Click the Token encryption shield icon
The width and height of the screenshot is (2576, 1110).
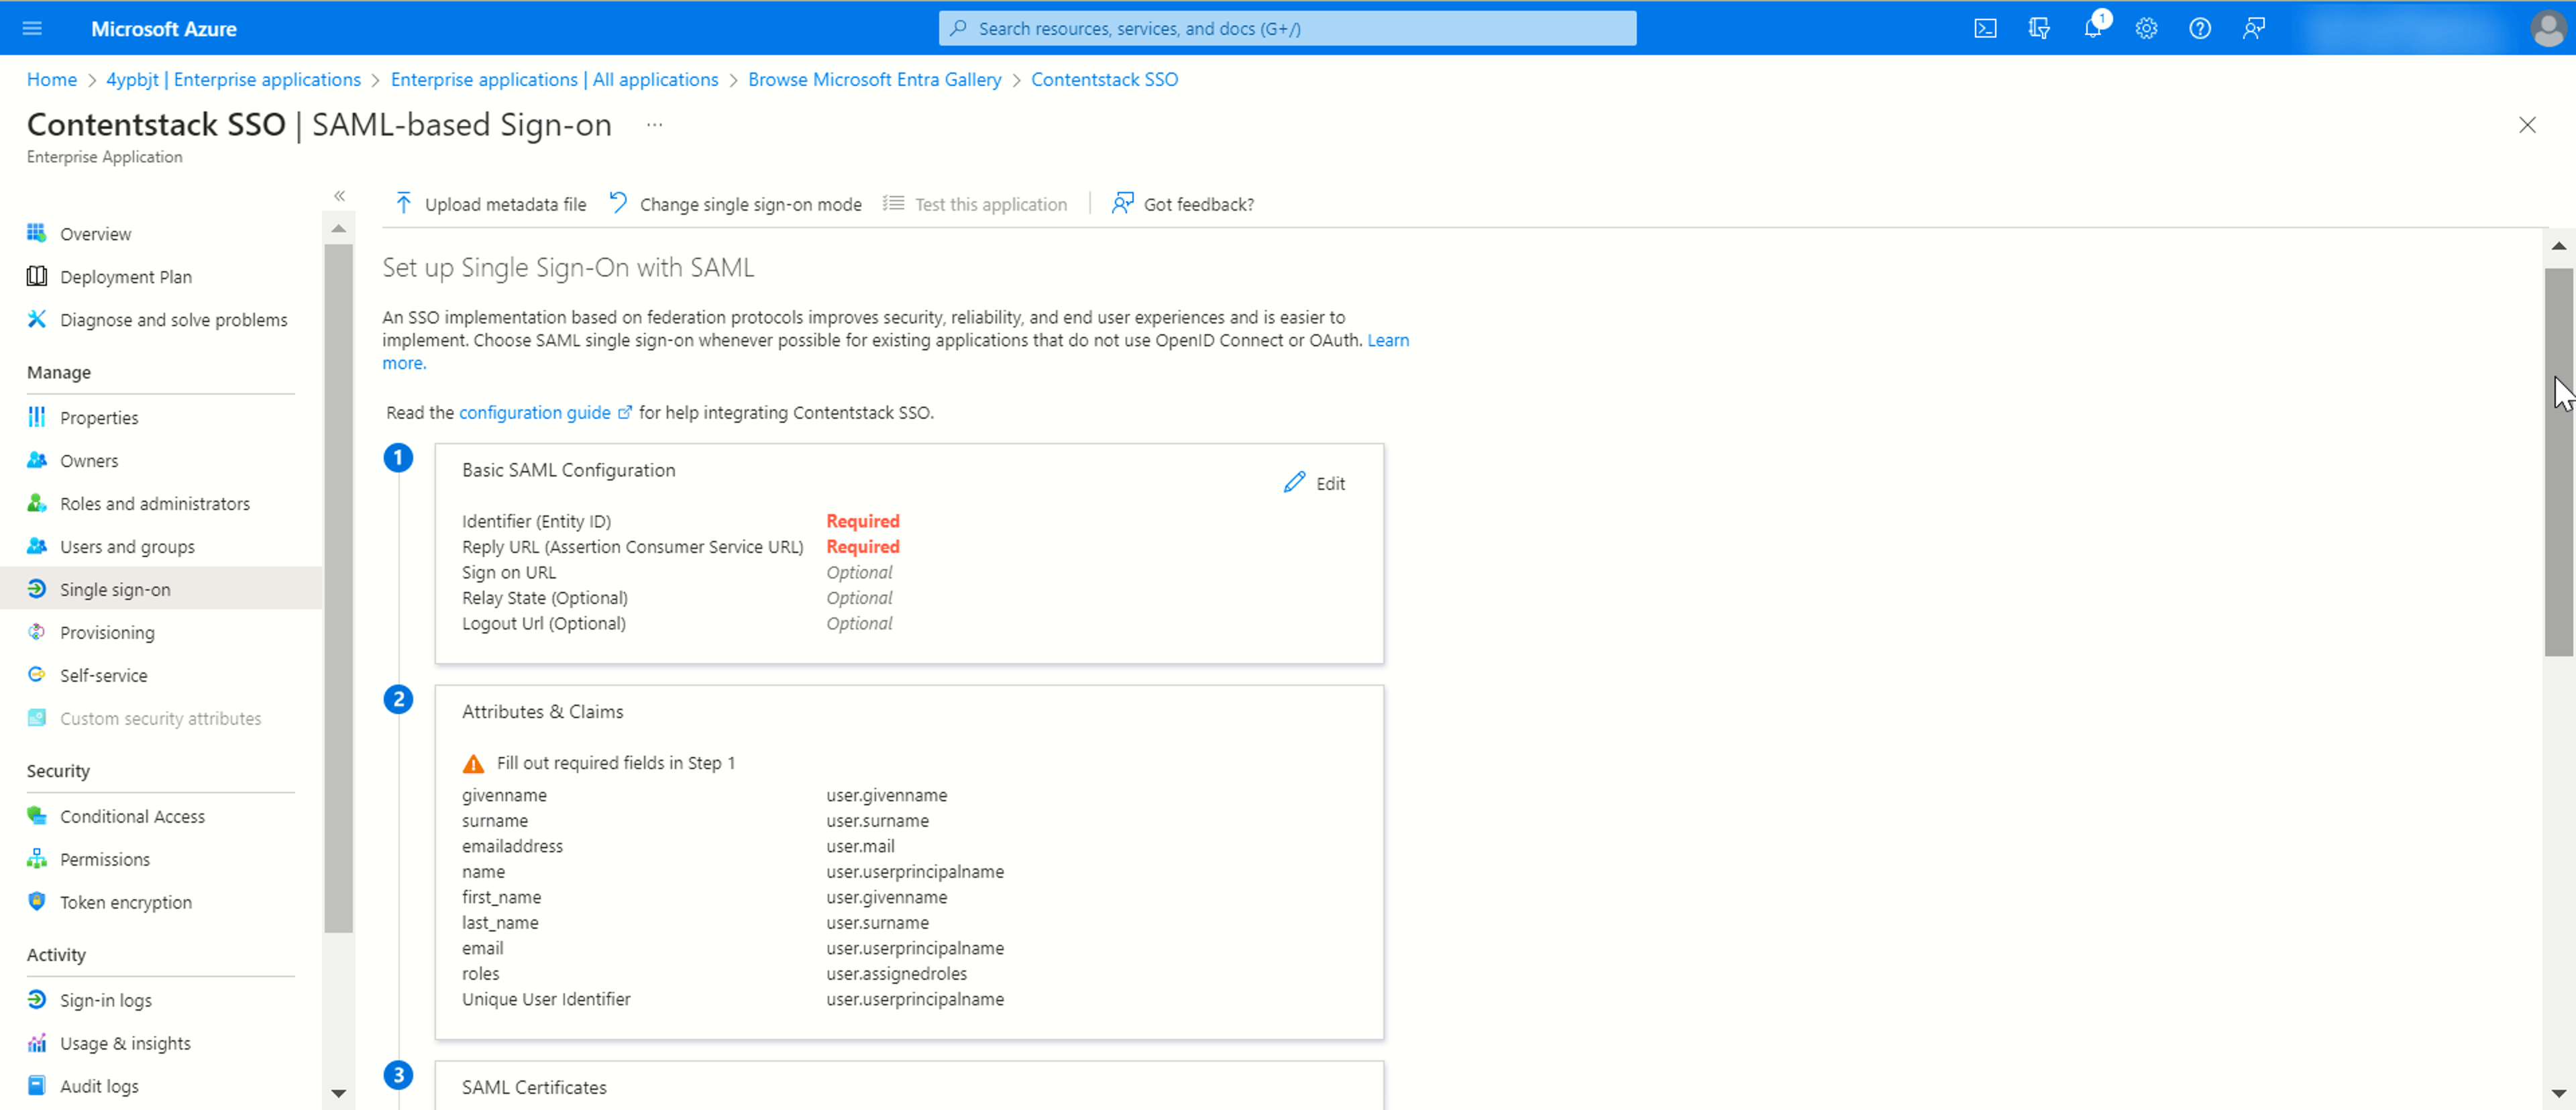37,902
